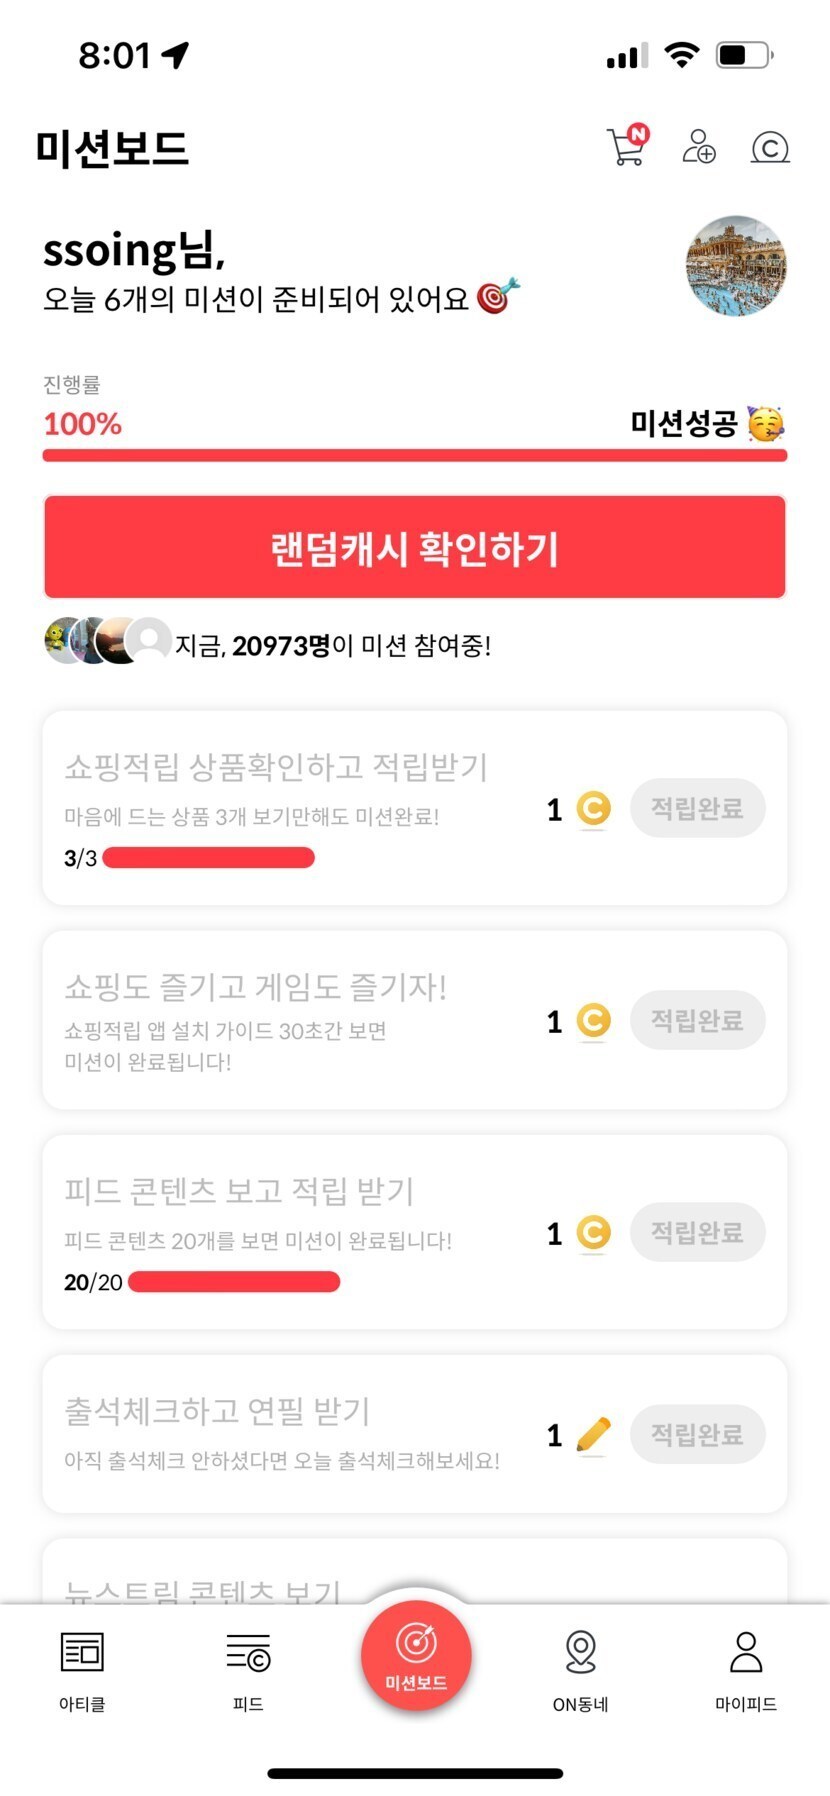830x1796 pixels.
Task: Tap the ssoing profile picture
Action: [x=736, y=266]
